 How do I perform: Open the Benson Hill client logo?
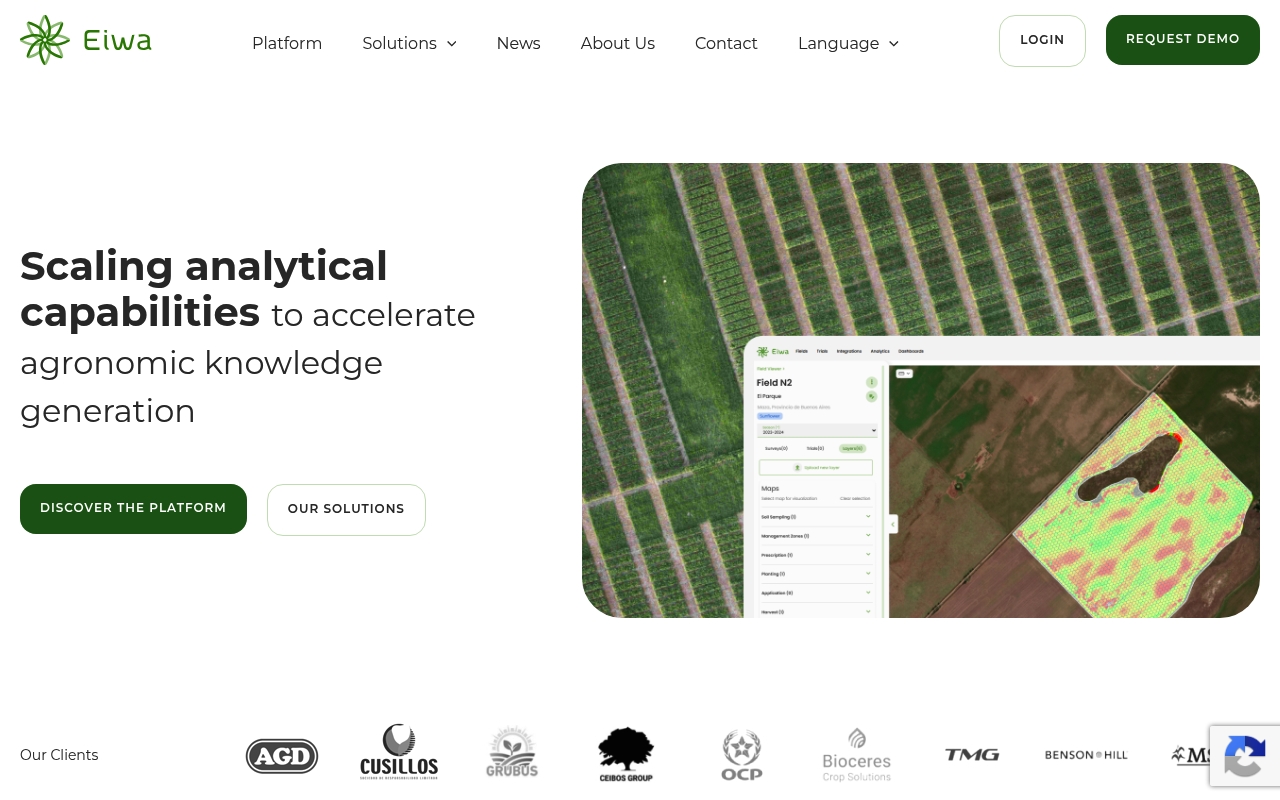click(1086, 755)
